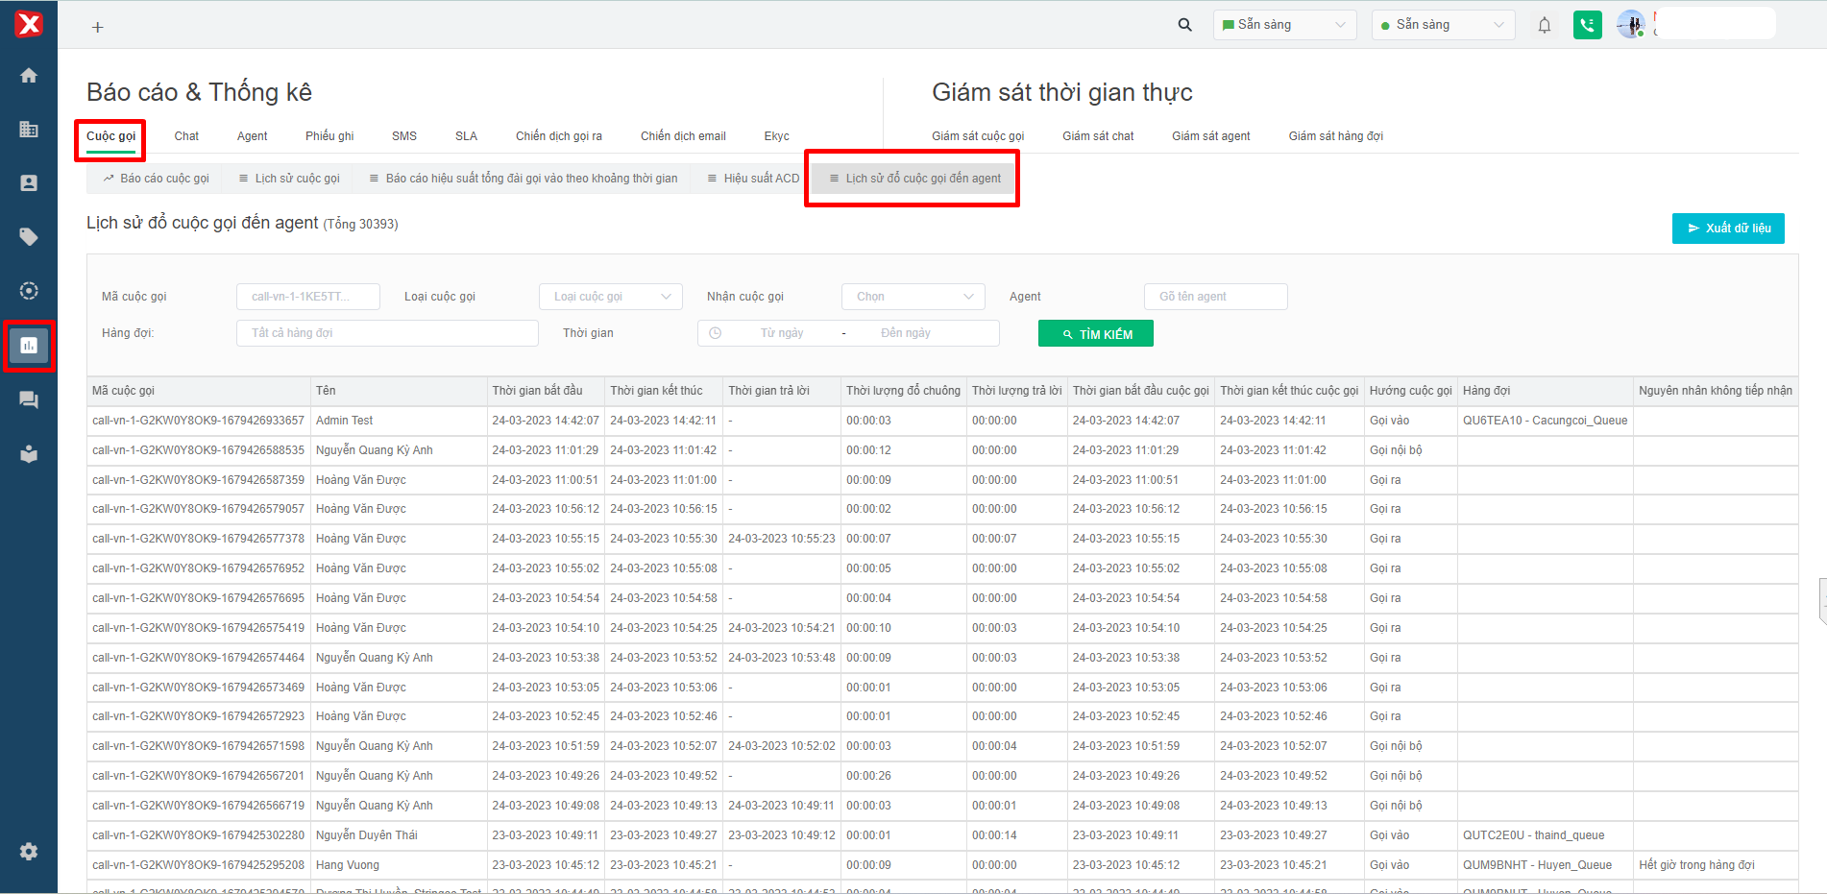Open the first Sẵn sàng status dropdown
This screenshot has width=1831, height=895.
[1284, 25]
